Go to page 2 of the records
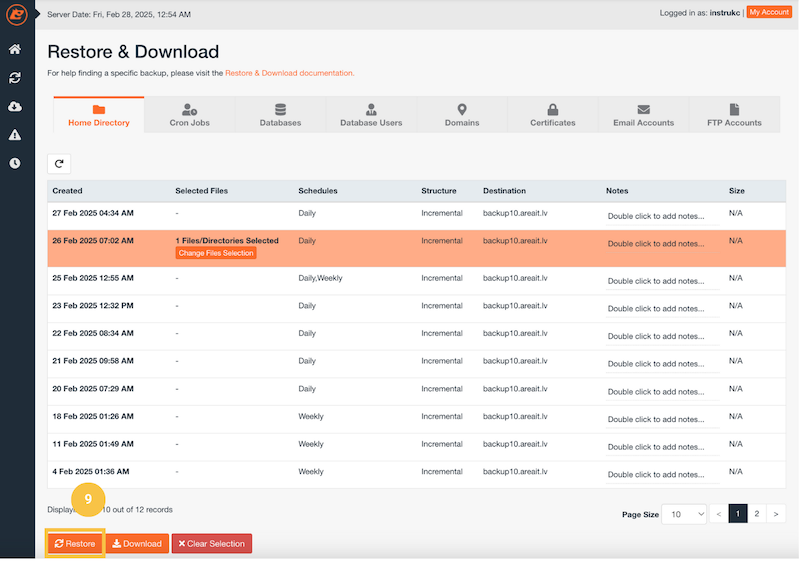 pos(757,514)
